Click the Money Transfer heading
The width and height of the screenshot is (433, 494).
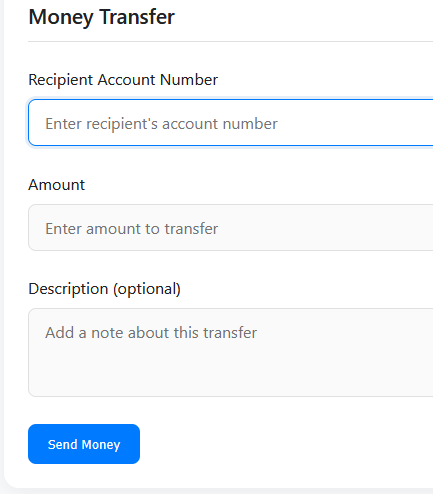point(102,17)
